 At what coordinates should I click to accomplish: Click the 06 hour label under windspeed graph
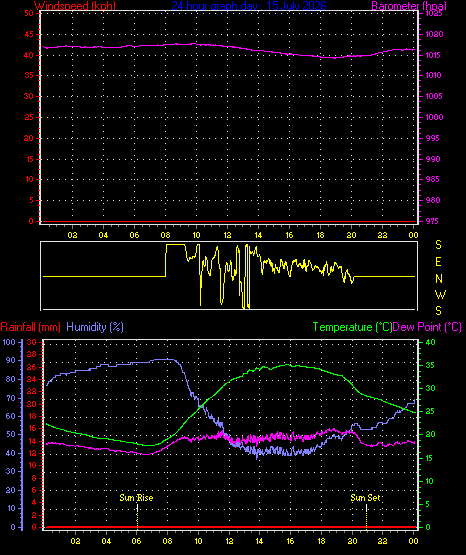(134, 235)
